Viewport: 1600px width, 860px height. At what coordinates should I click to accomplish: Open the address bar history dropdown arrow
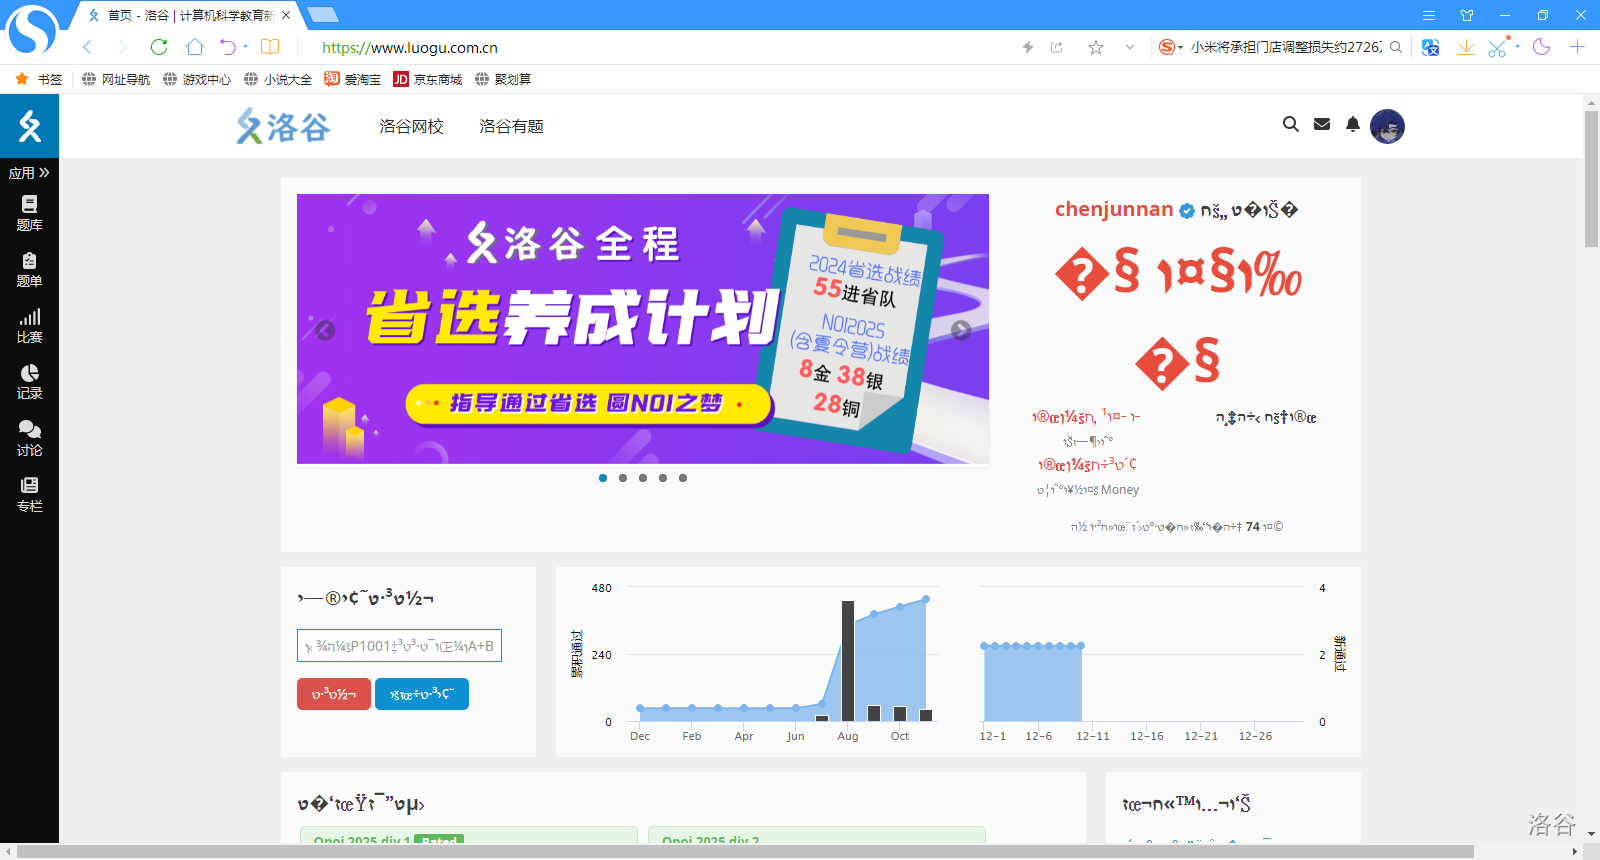click(1129, 47)
